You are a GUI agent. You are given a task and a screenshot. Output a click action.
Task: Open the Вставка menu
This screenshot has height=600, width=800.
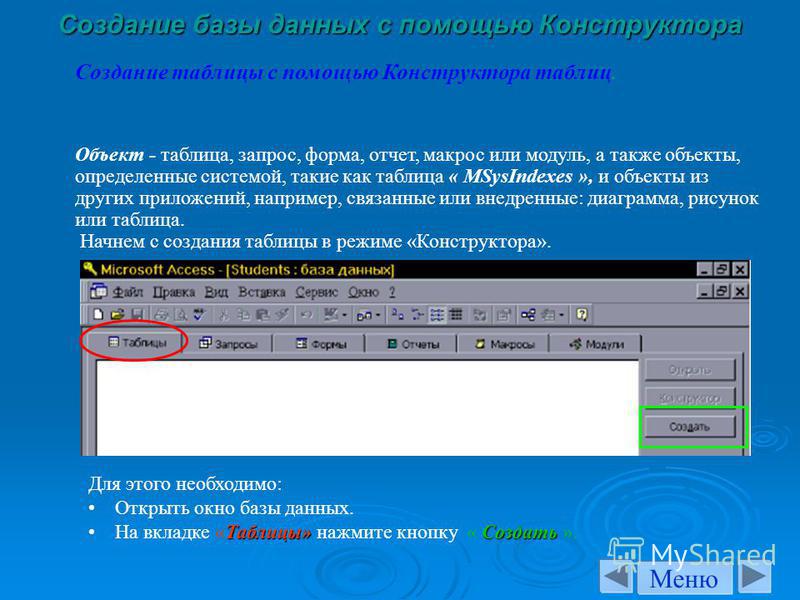(261, 292)
